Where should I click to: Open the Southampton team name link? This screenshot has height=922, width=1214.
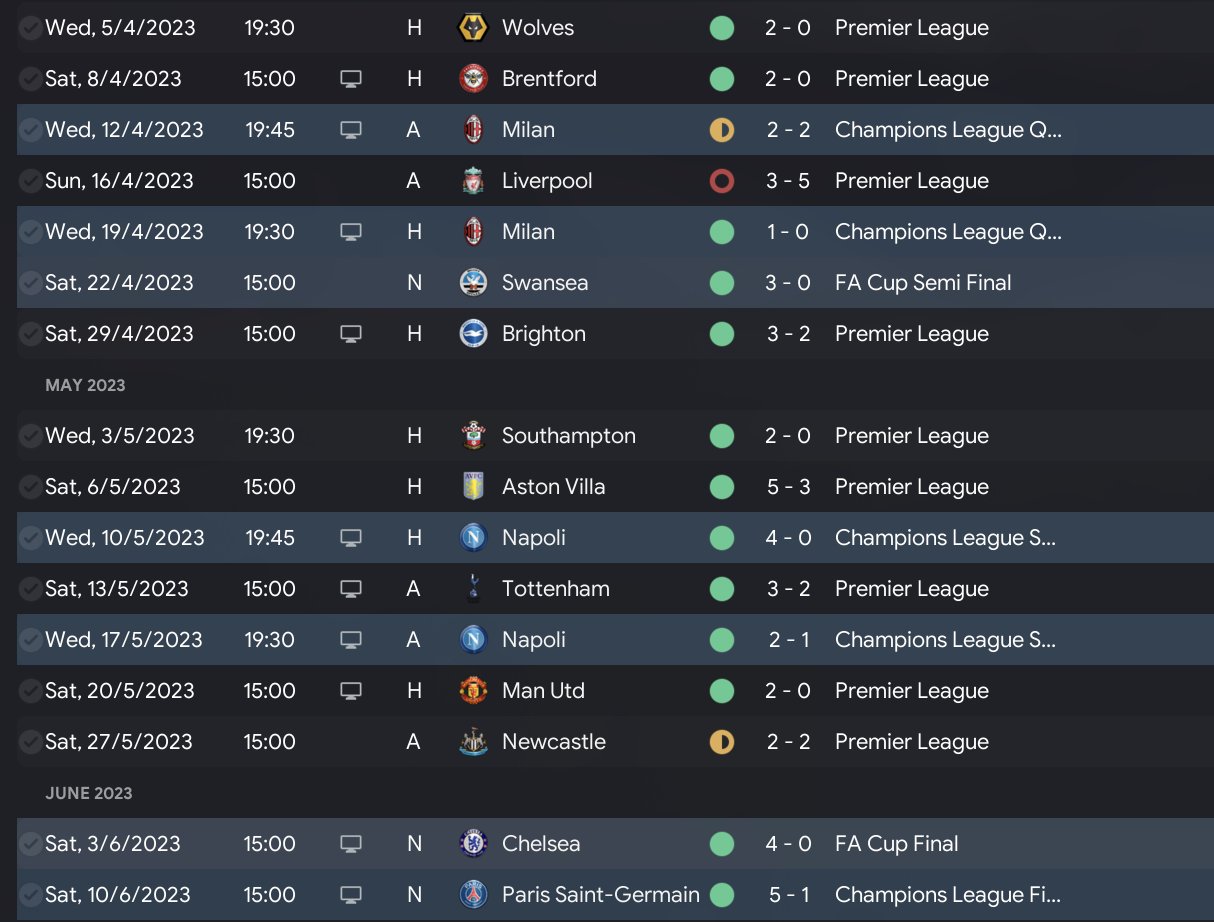click(568, 436)
